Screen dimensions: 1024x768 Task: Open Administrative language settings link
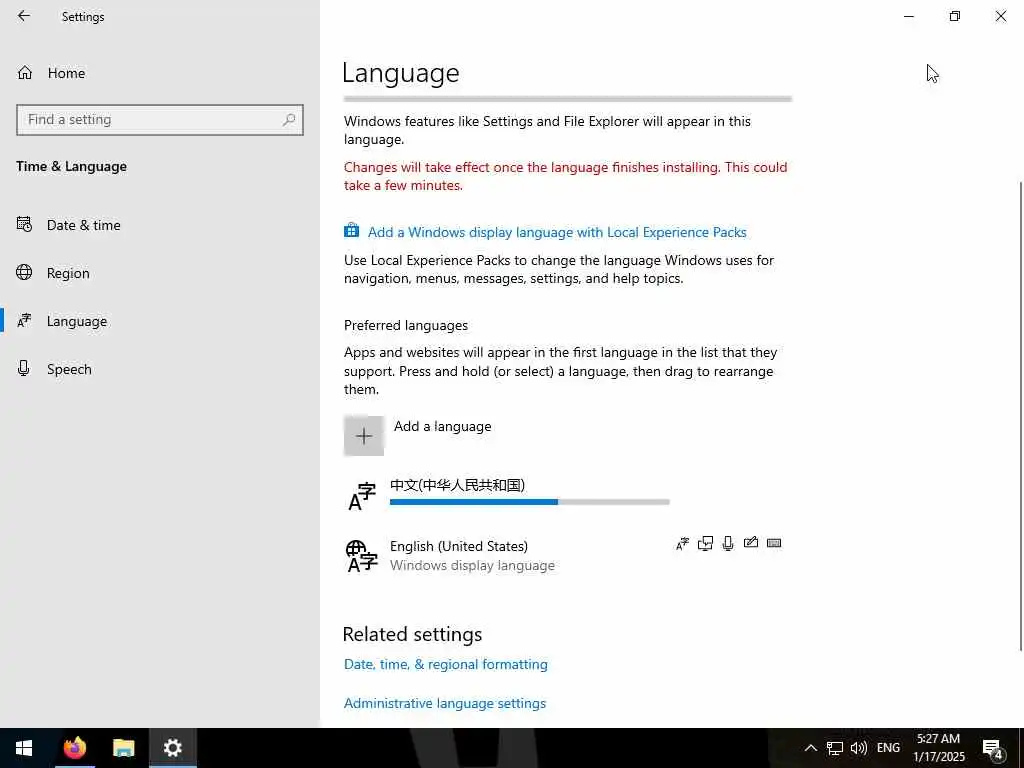445,703
